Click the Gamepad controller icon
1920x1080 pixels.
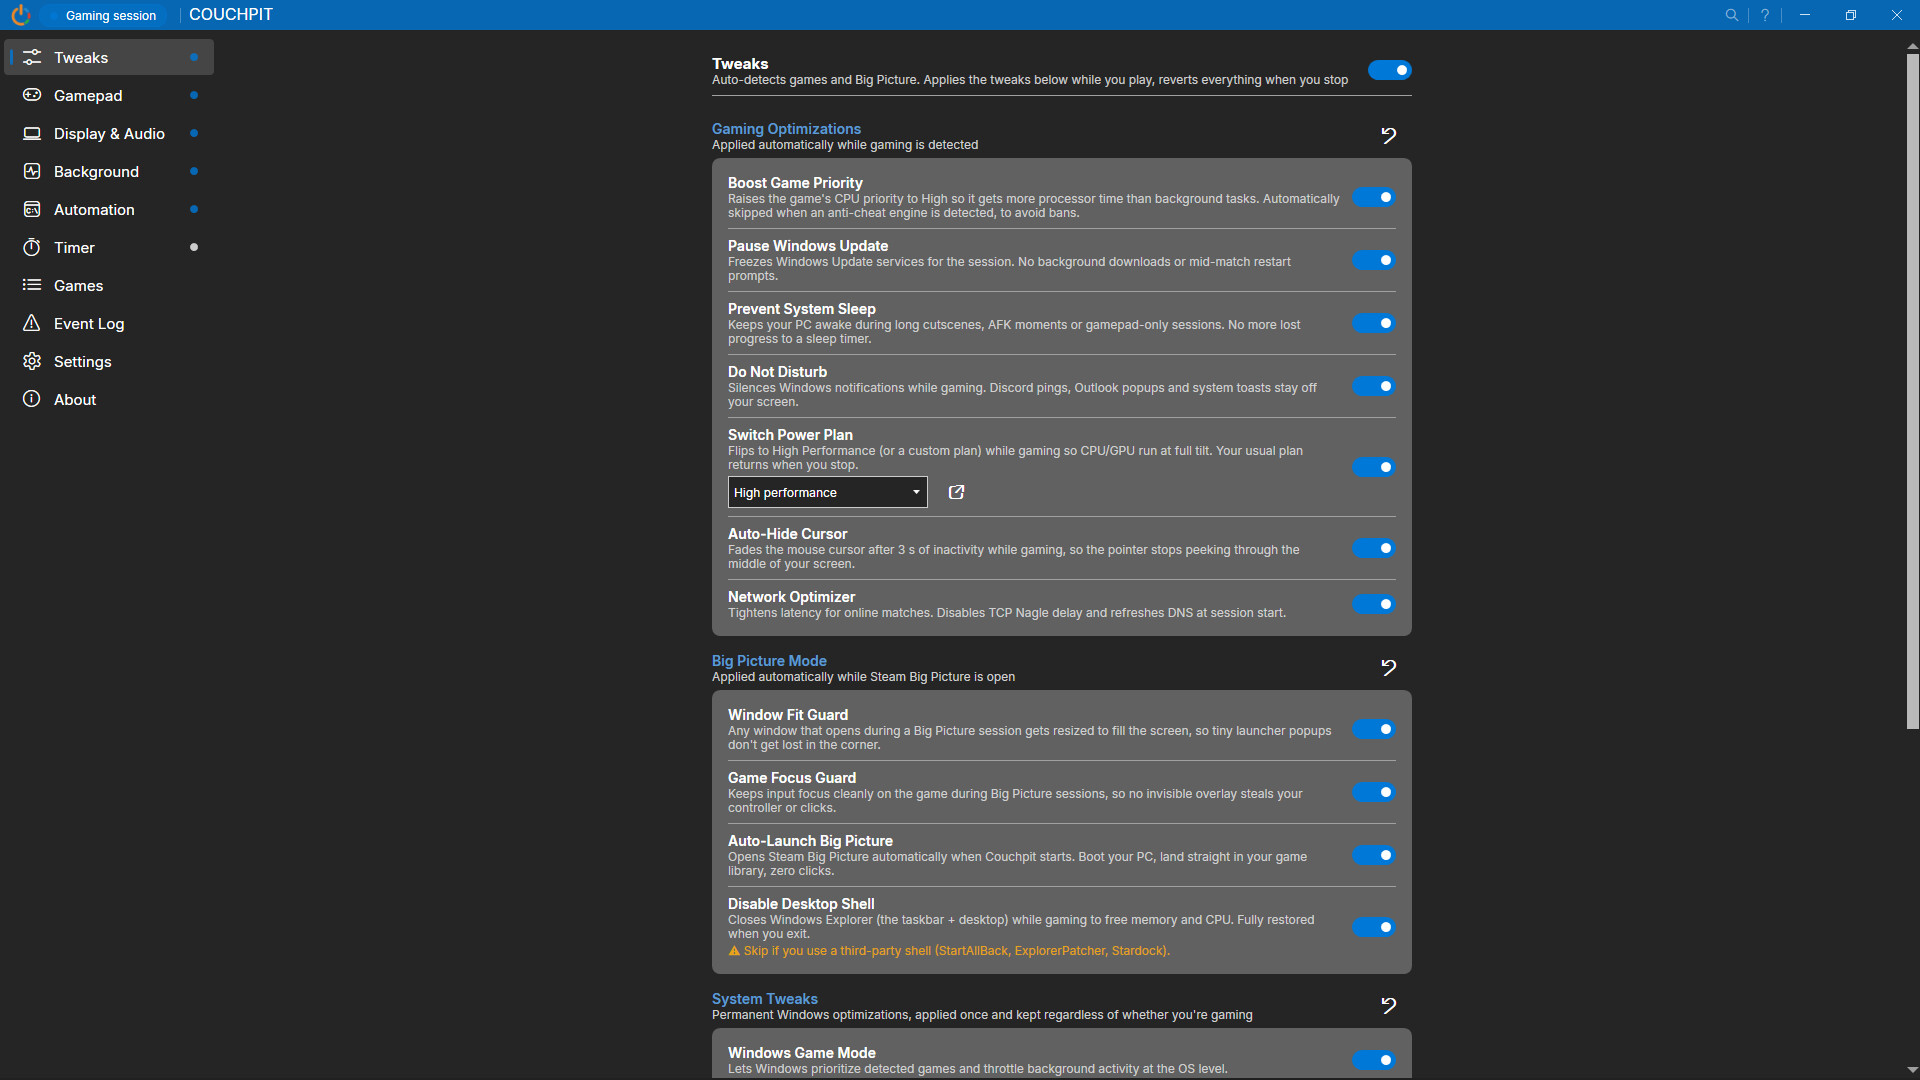[32, 95]
